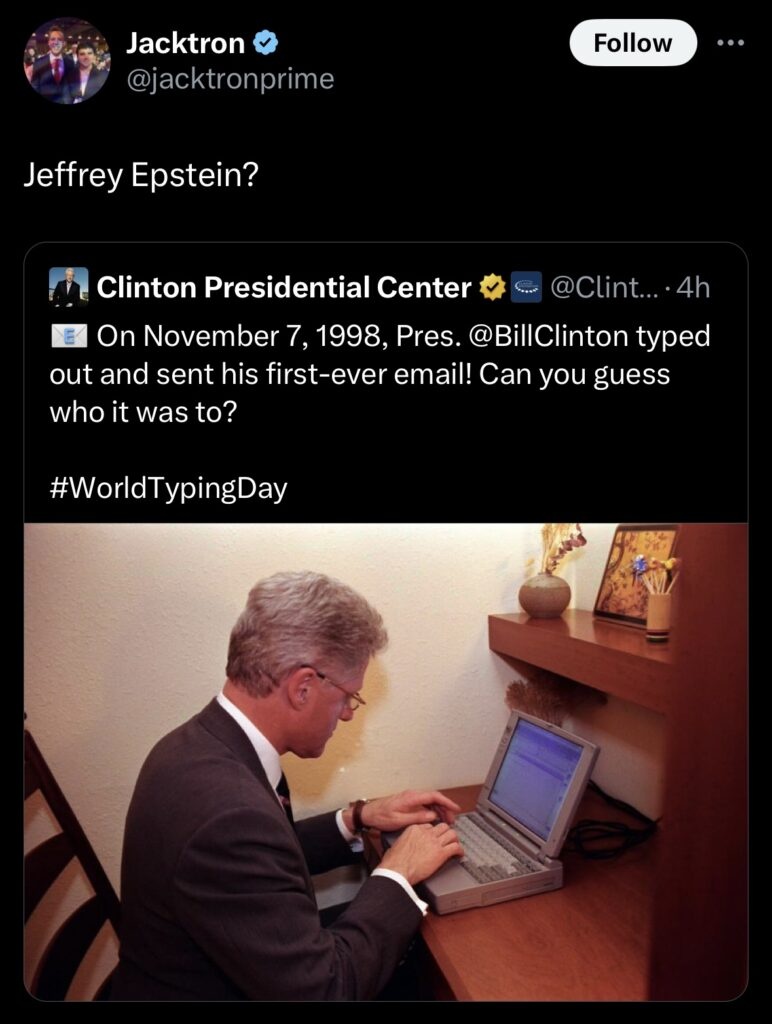
Task: Click the Clinton Presidential Center avatar
Action: pyautogui.click(x=69, y=288)
